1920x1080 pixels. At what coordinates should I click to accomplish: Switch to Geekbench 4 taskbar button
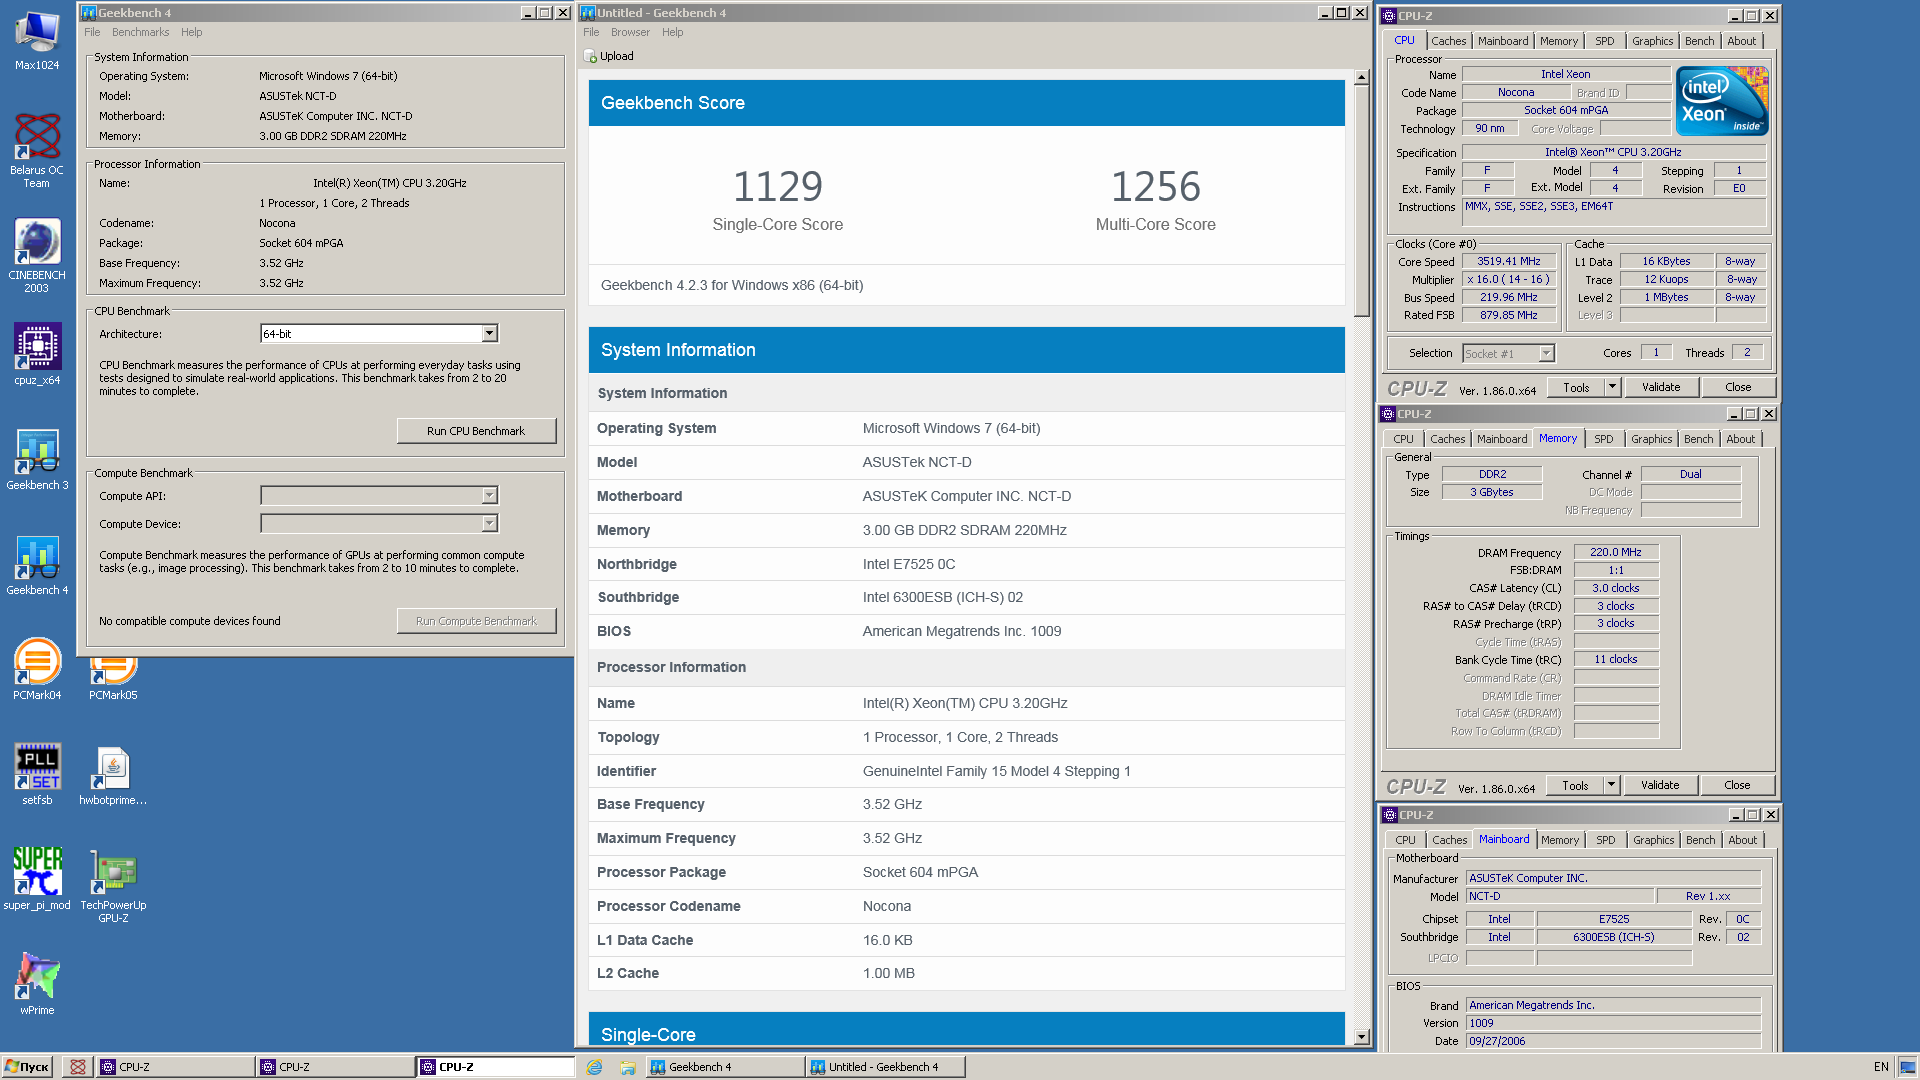pyautogui.click(x=725, y=1067)
